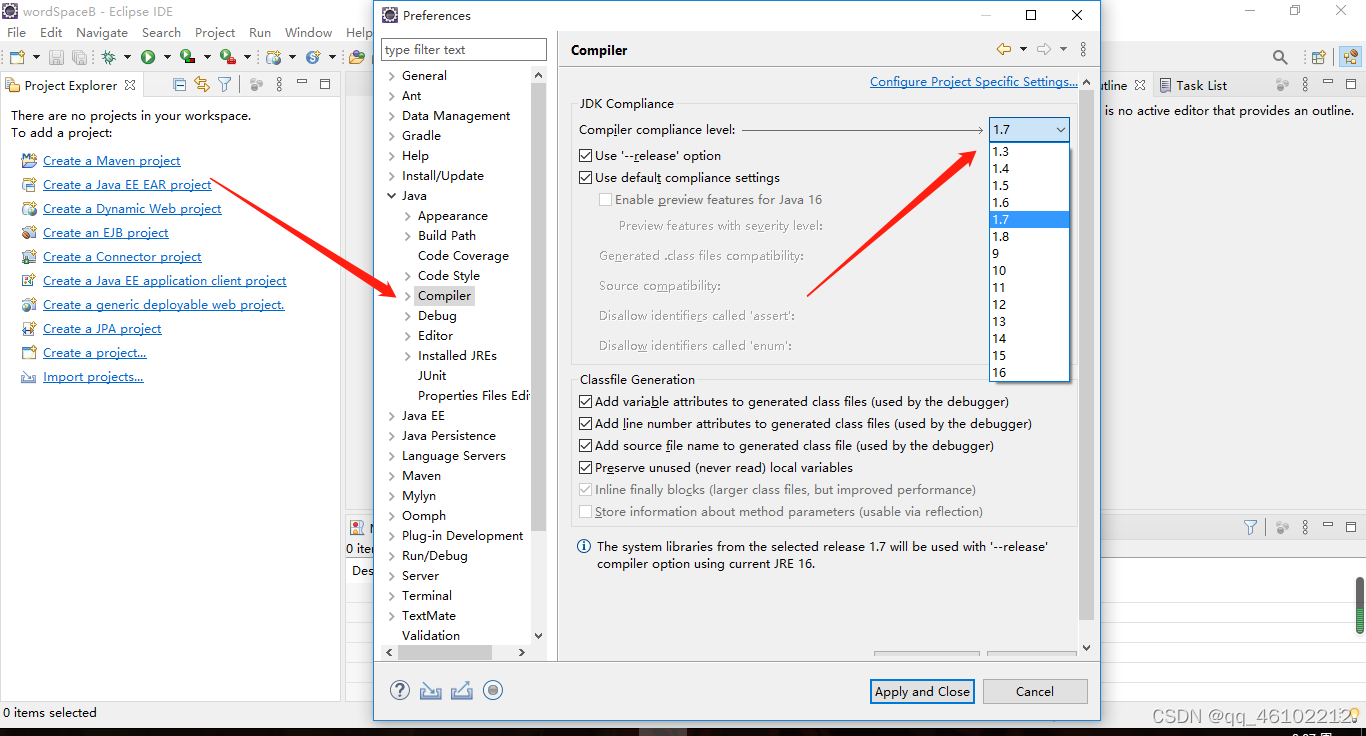1366x736 pixels.
Task: Open the Edit menu
Action: pyautogui.click(x=51, y=32)
